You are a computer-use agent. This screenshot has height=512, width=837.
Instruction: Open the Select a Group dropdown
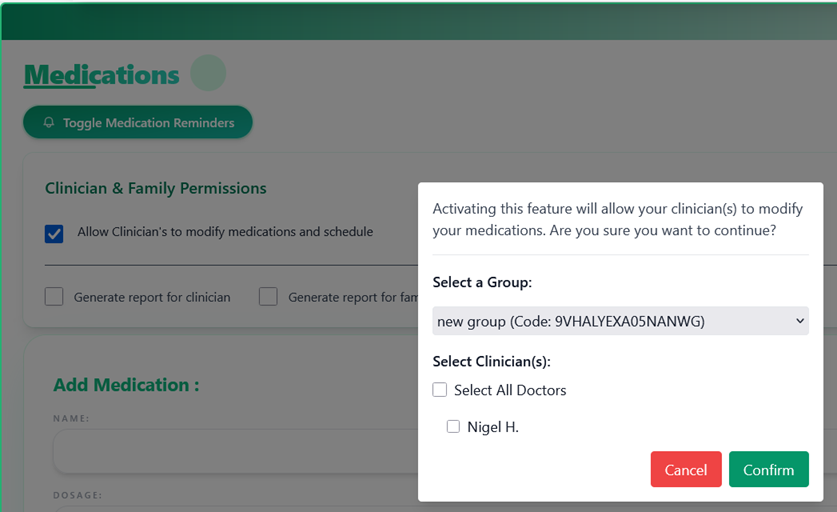pyautogui.click(x=620, y=321)
